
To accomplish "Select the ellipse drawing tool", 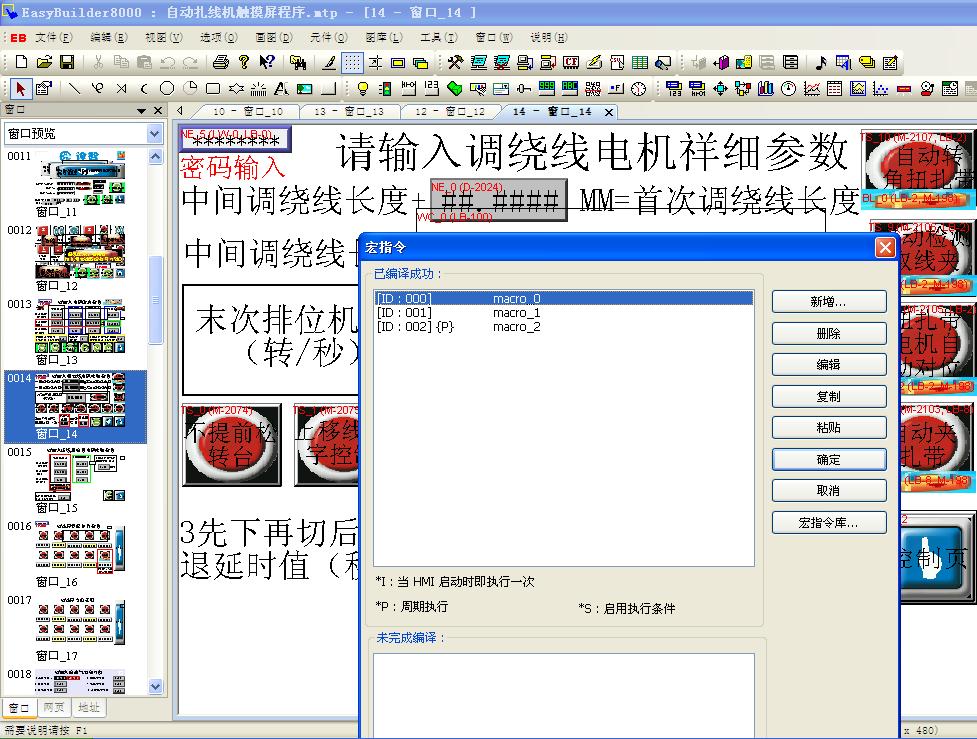I will [x=167, y=89].
